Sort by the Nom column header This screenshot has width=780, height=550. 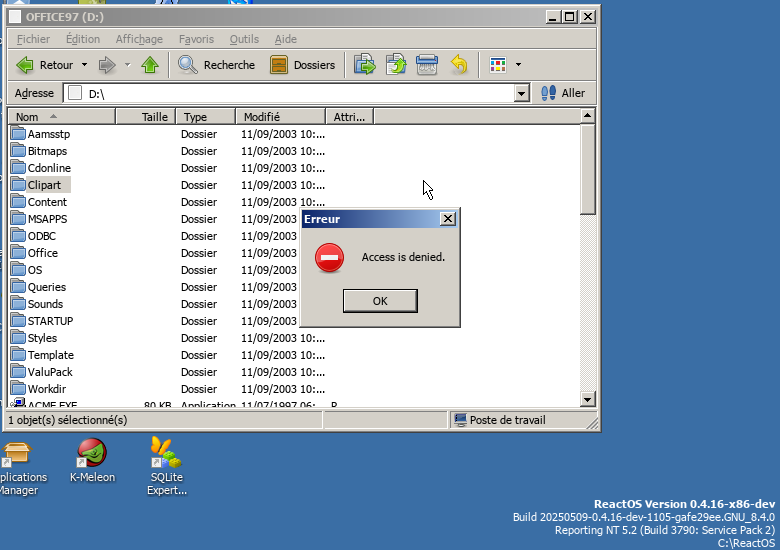62,117
